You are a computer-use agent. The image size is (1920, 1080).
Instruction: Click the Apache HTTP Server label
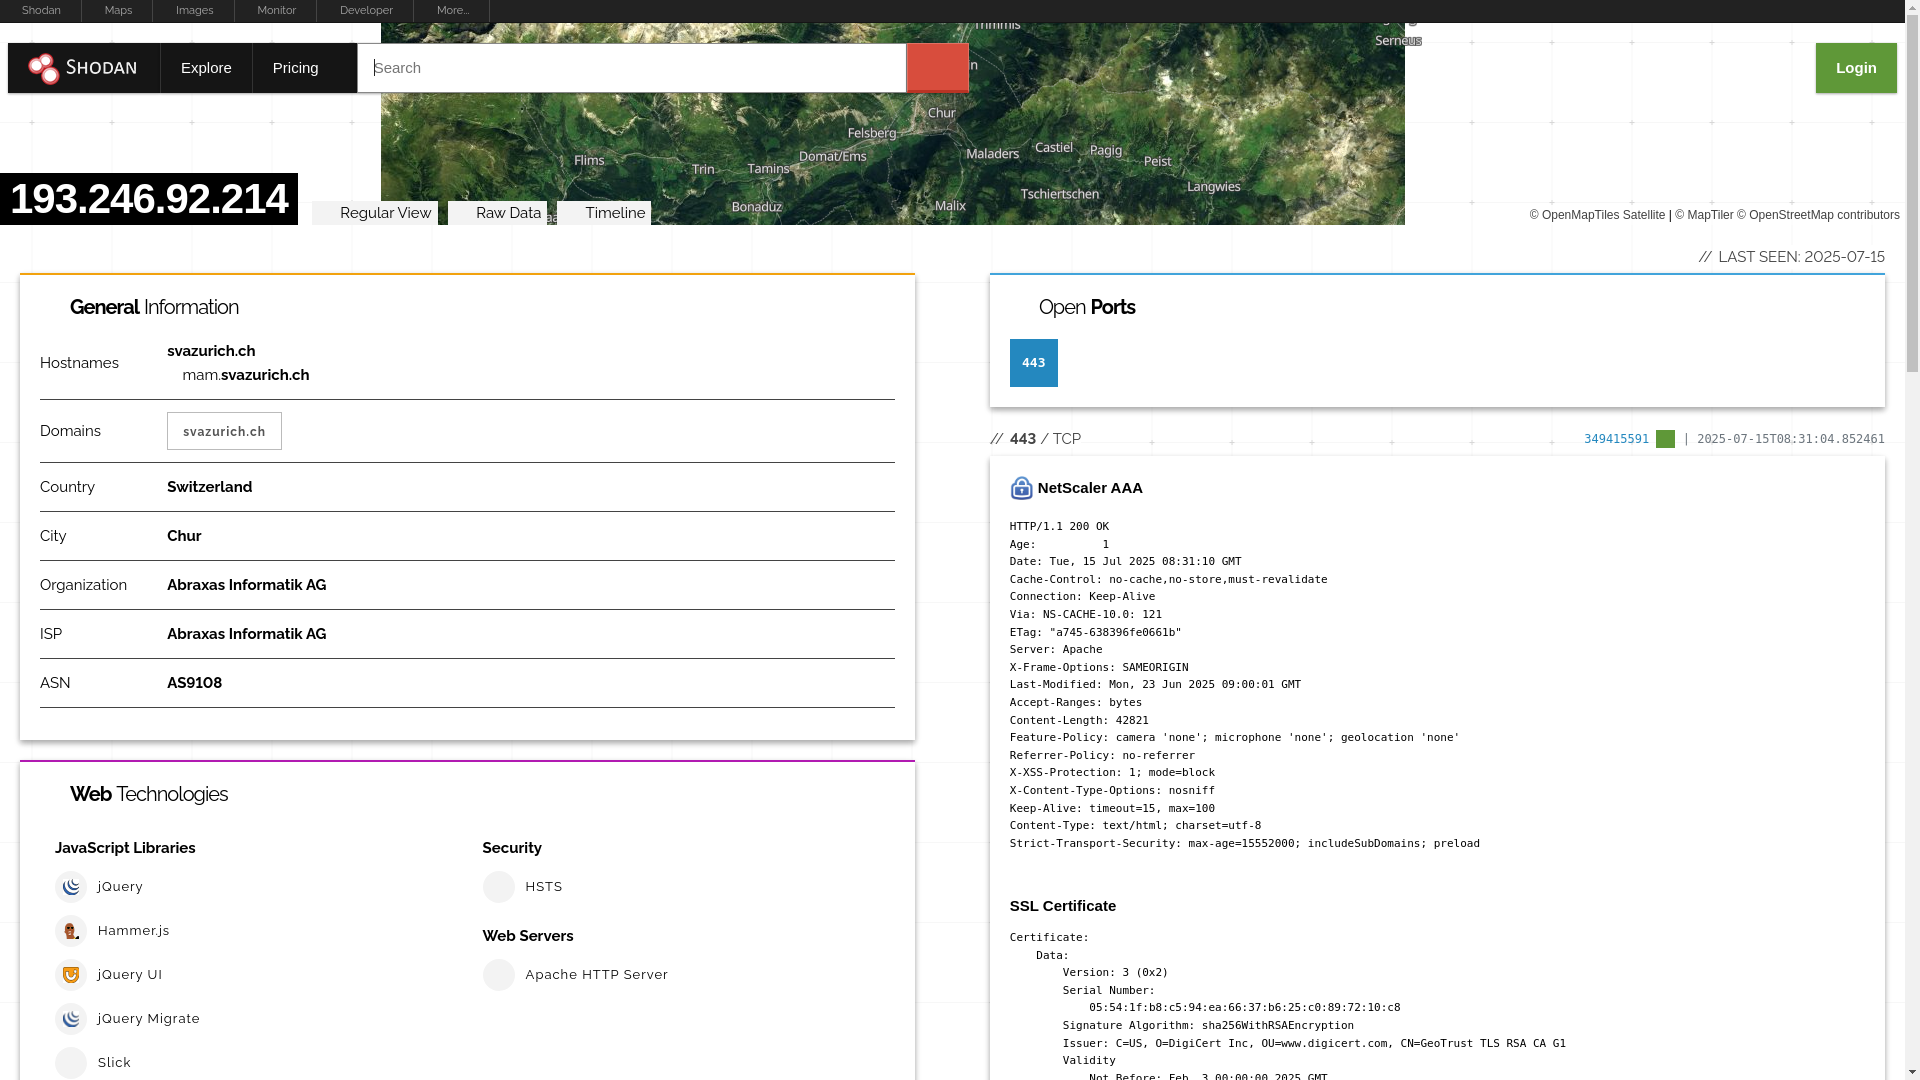(x=597, y=975)
